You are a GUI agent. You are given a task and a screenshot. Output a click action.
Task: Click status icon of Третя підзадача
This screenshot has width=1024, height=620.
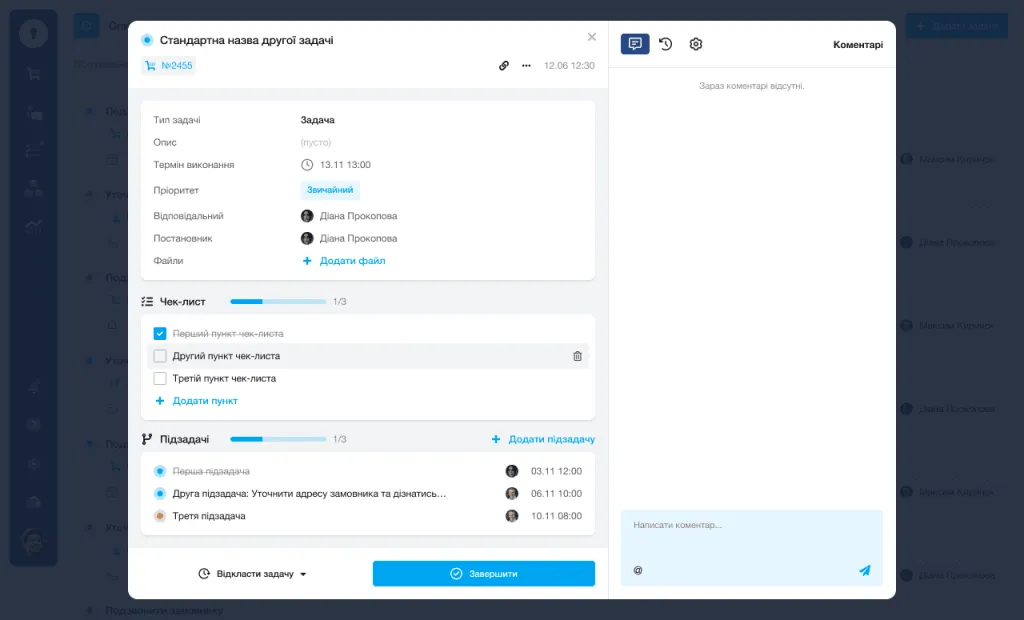click(160, 516)
